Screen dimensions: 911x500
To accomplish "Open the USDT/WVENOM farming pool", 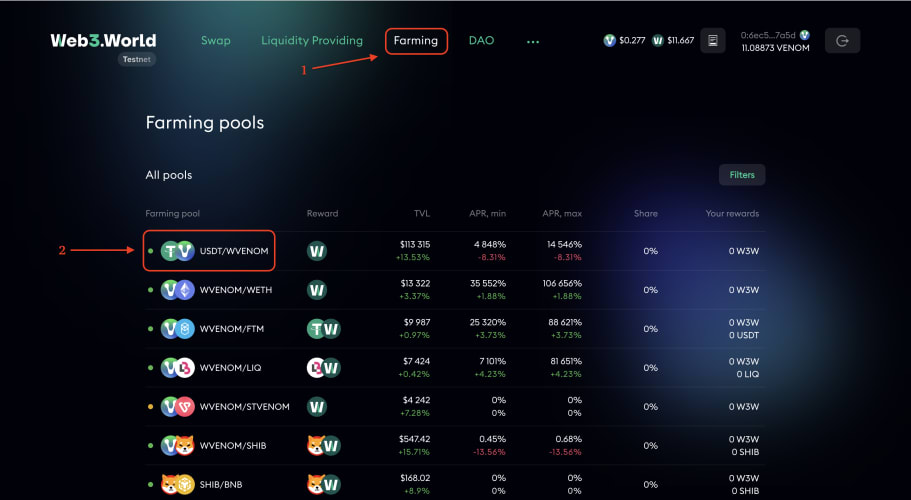I will 455,251.
